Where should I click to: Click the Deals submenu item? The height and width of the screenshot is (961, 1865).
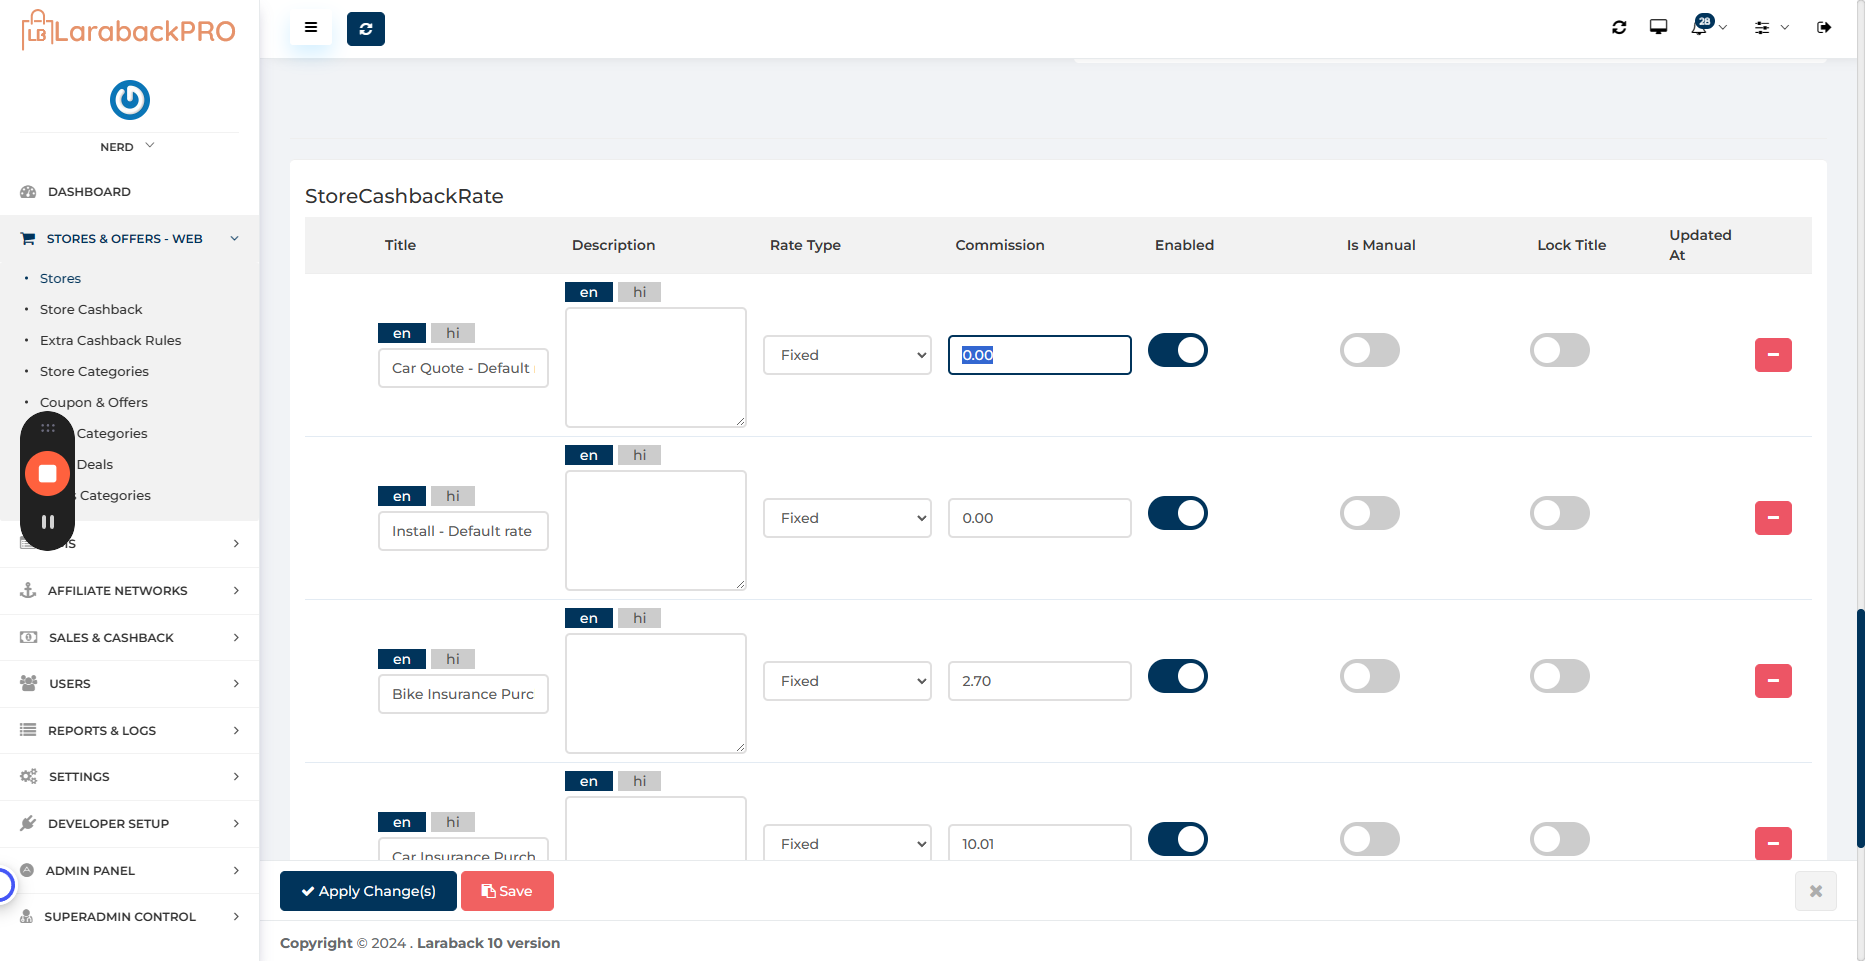[x=95, y=465]
